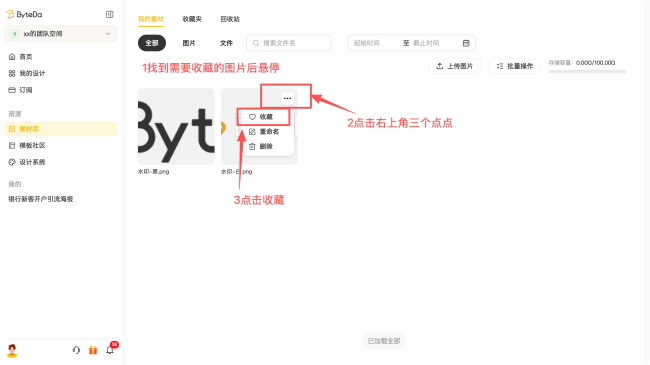Open the gift box icon
This screenshot has height=365, width=650.
click(x=93, y=350)
